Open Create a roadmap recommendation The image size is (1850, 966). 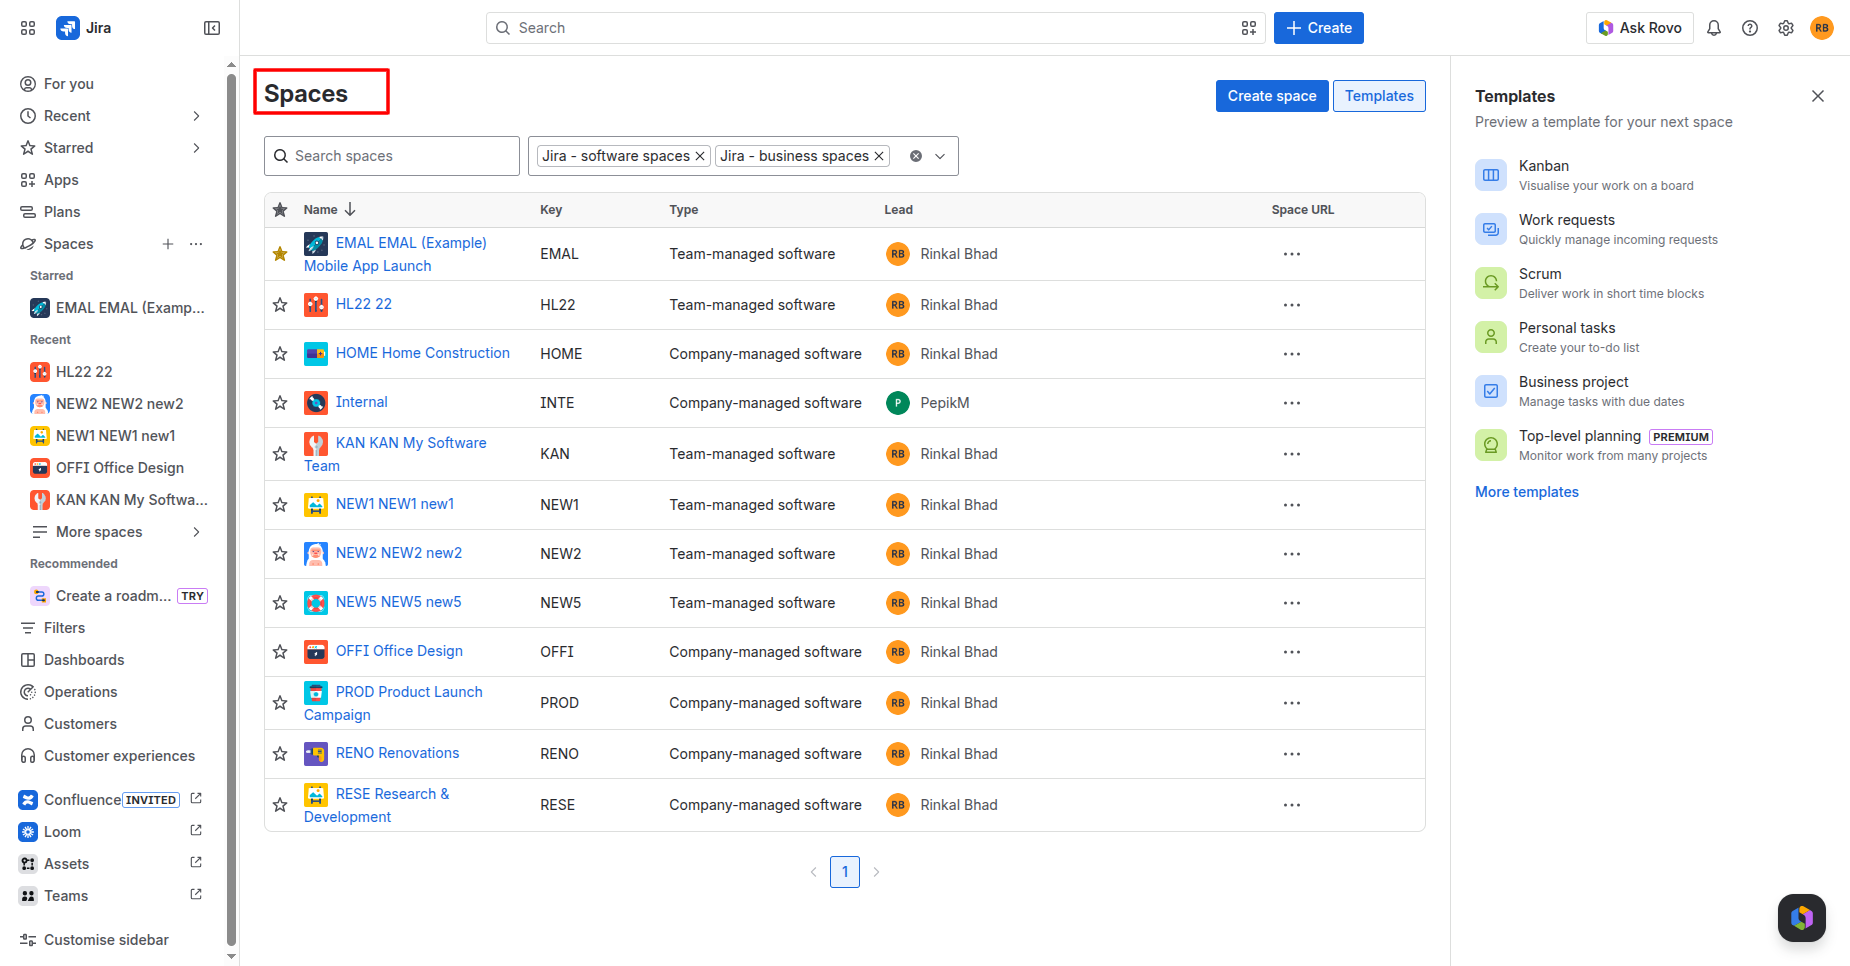118,596
